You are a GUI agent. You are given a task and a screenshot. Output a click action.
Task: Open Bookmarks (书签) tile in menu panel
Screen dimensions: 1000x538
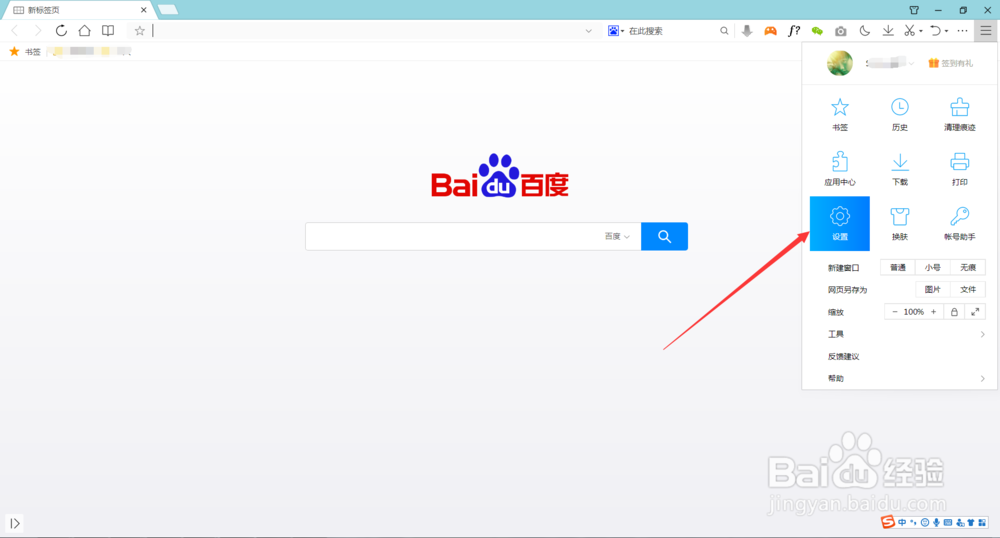pos(839,114)
